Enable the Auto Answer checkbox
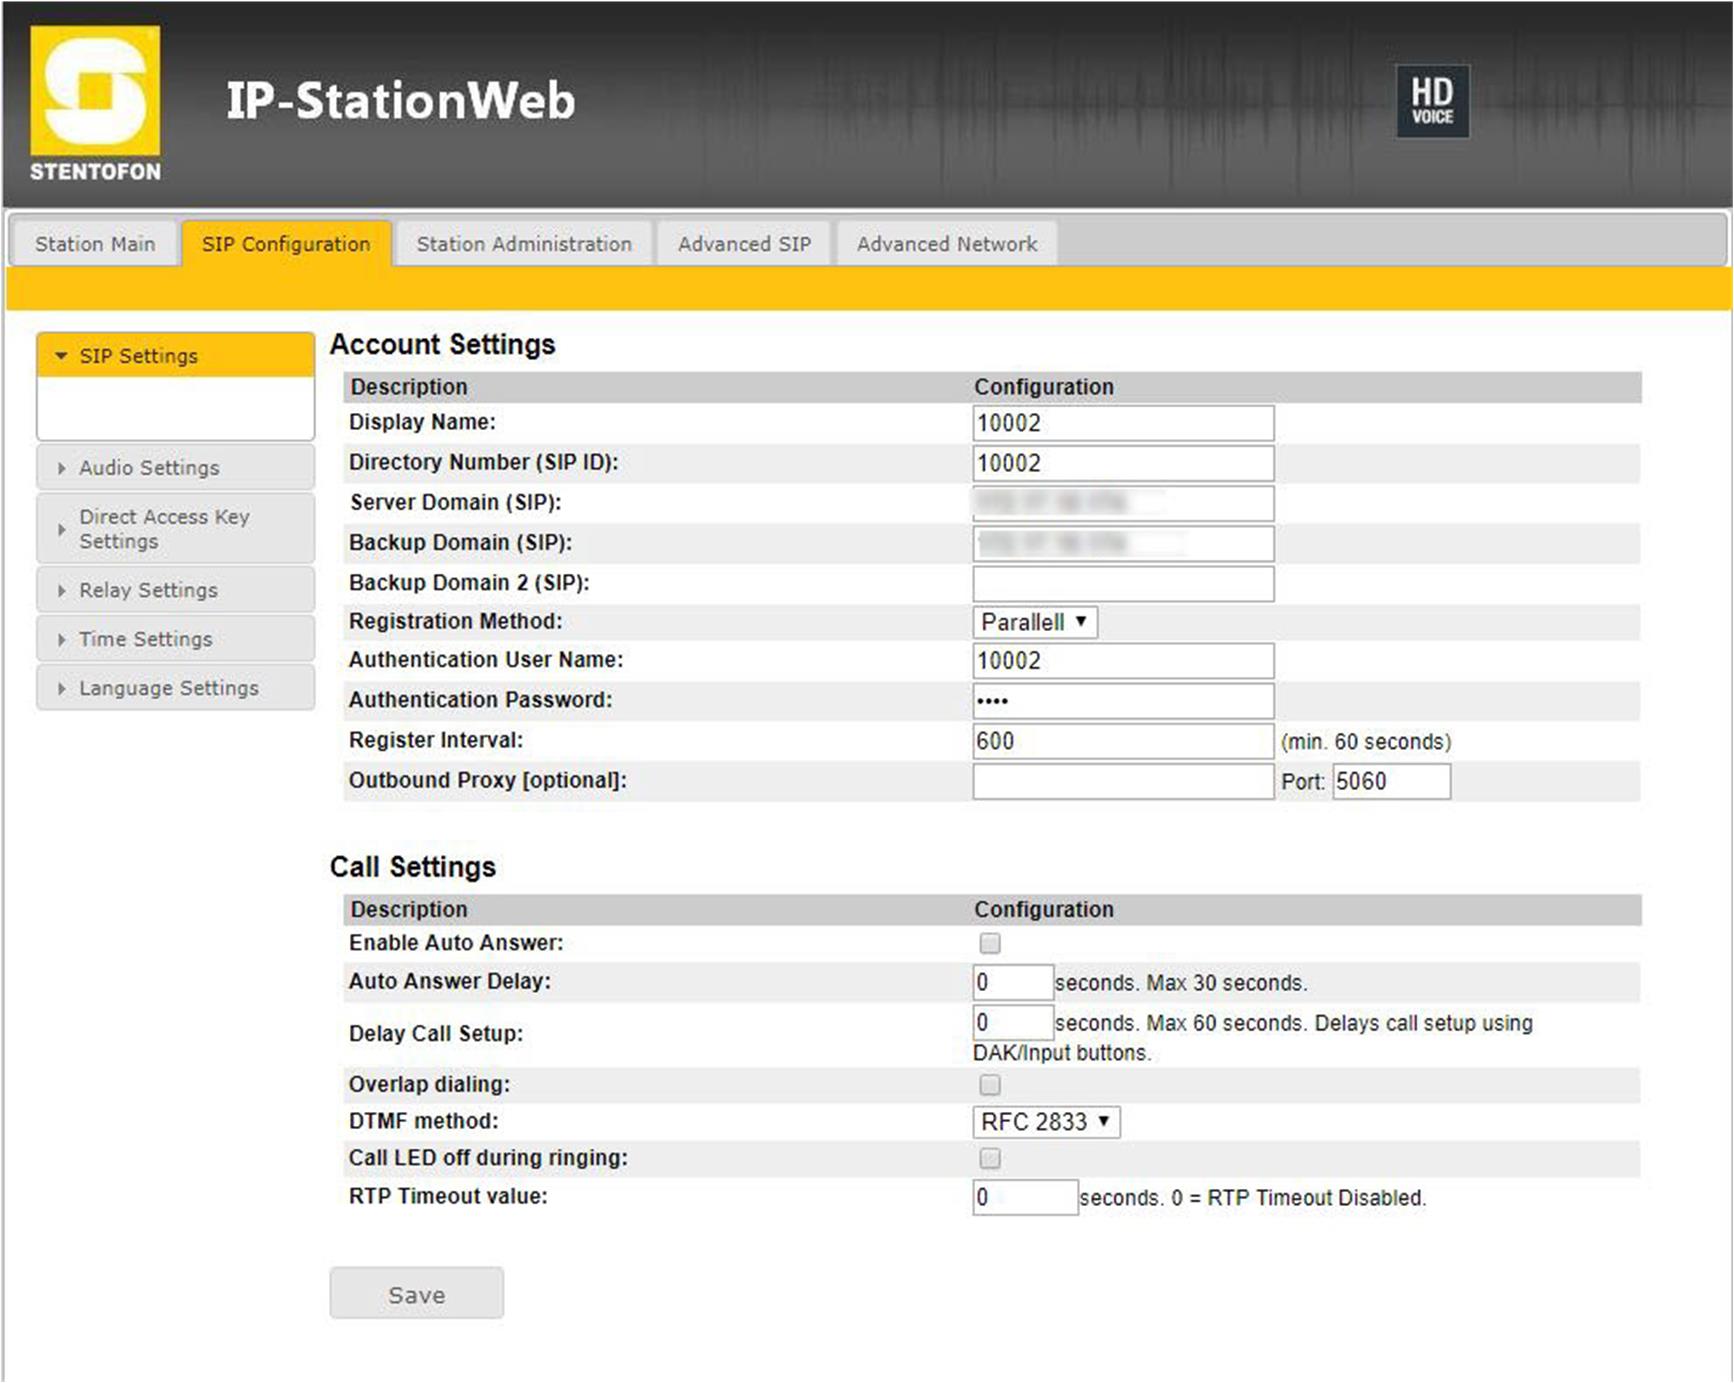 [989, 943]
